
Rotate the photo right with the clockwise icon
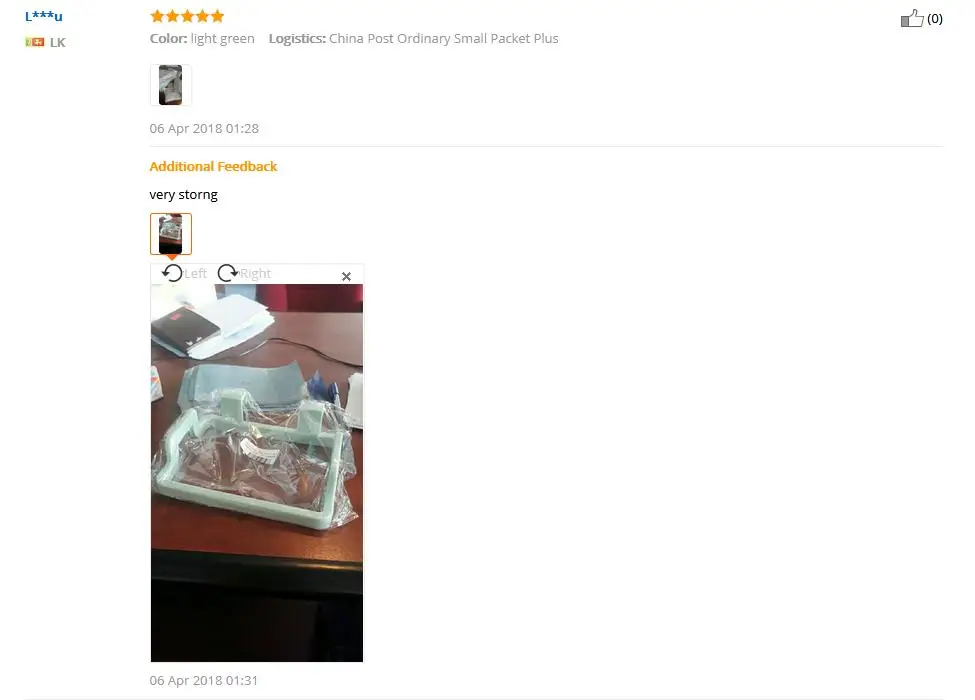[228, 273]
